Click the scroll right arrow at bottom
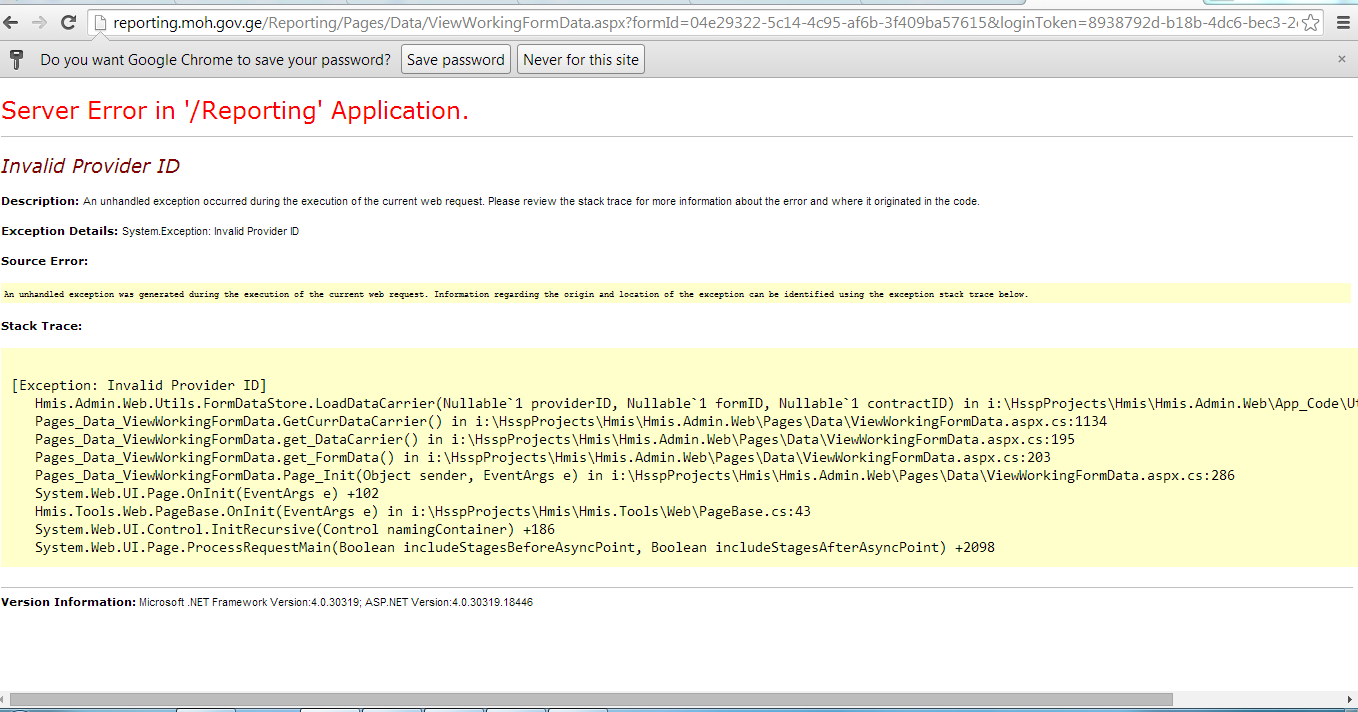 1350,699
